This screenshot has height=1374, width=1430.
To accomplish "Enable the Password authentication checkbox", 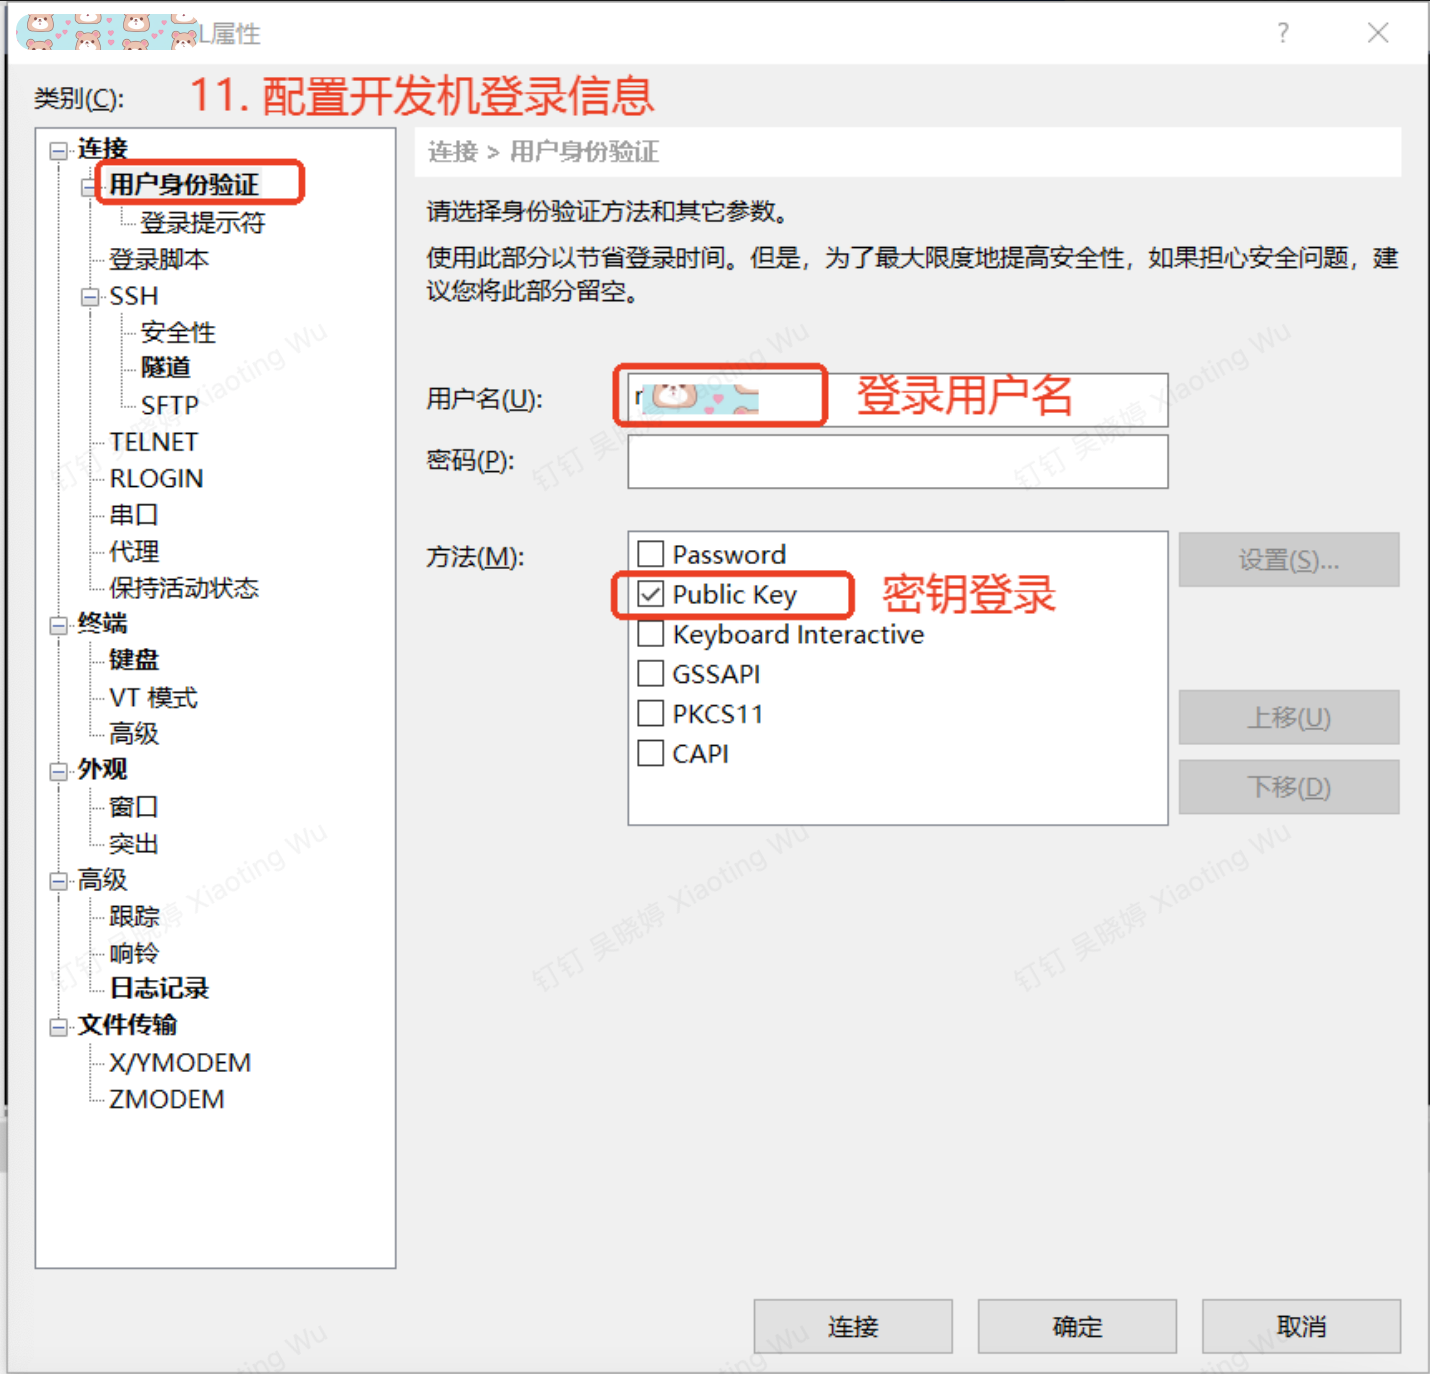I will 651,554.
